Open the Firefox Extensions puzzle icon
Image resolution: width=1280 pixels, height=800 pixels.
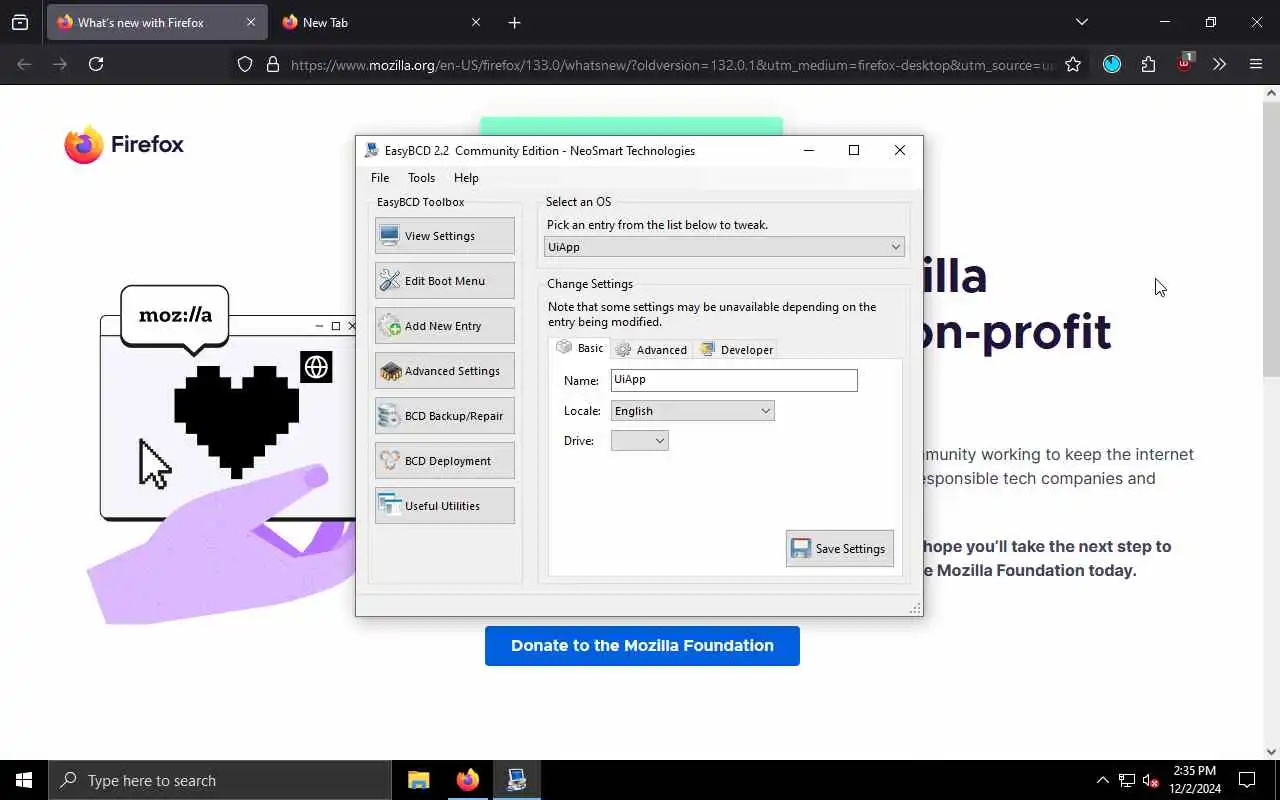(1148, 64)
